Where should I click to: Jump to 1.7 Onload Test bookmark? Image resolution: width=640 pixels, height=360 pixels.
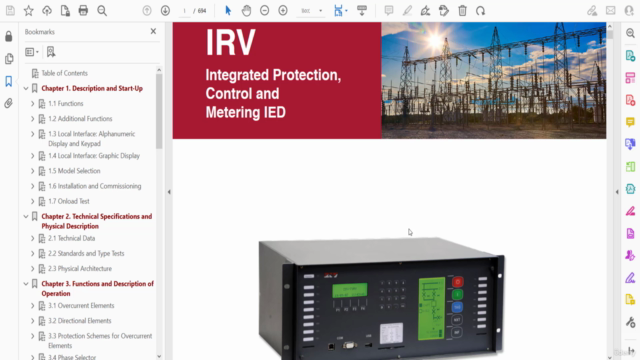[x=69, y=201]
